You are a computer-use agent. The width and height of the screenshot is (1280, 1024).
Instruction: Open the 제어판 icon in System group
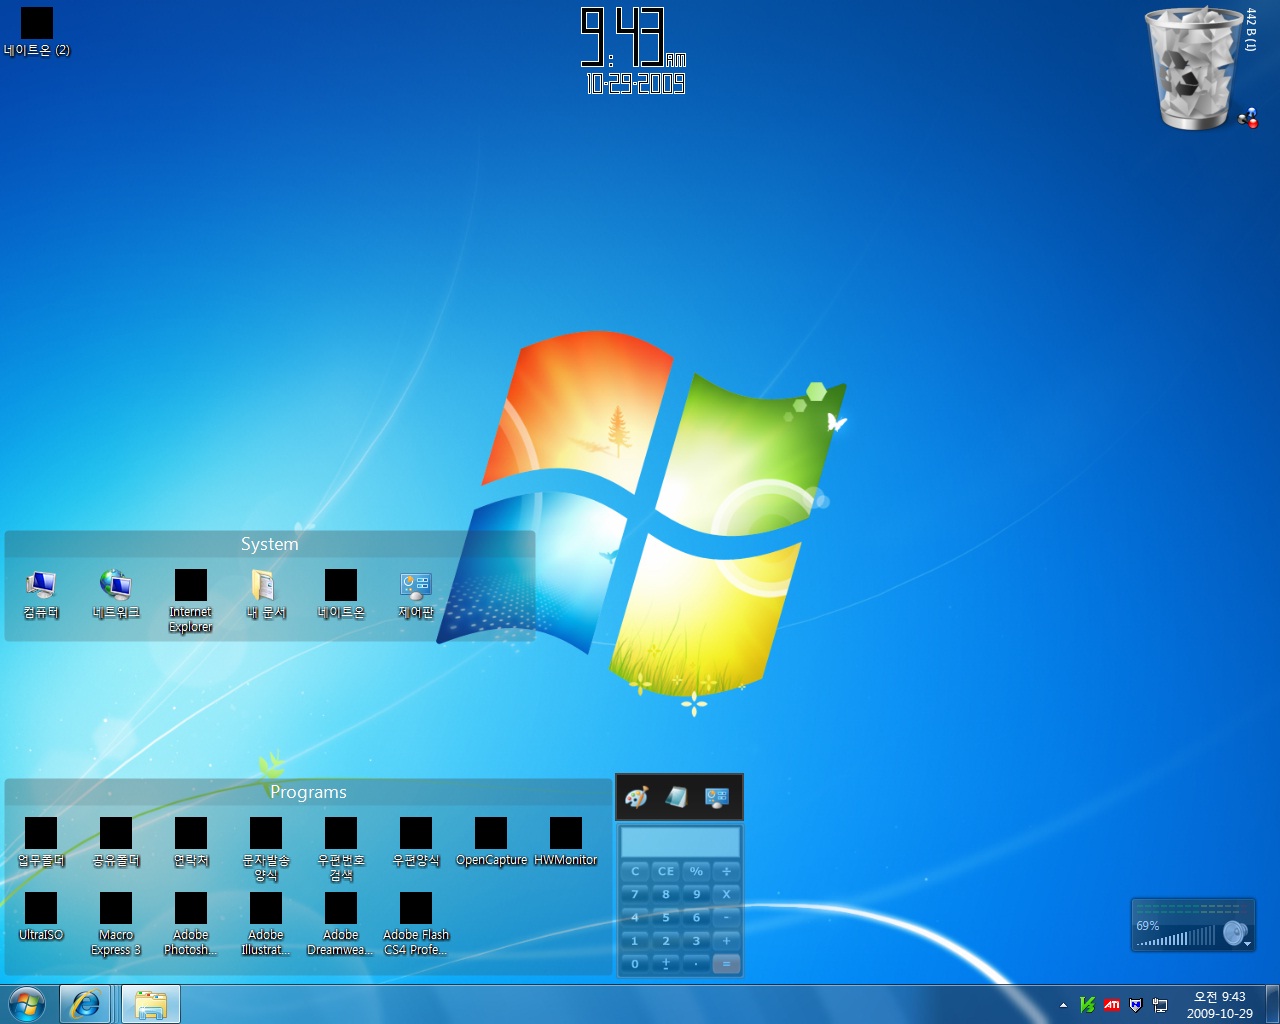[x=416, y=594]
